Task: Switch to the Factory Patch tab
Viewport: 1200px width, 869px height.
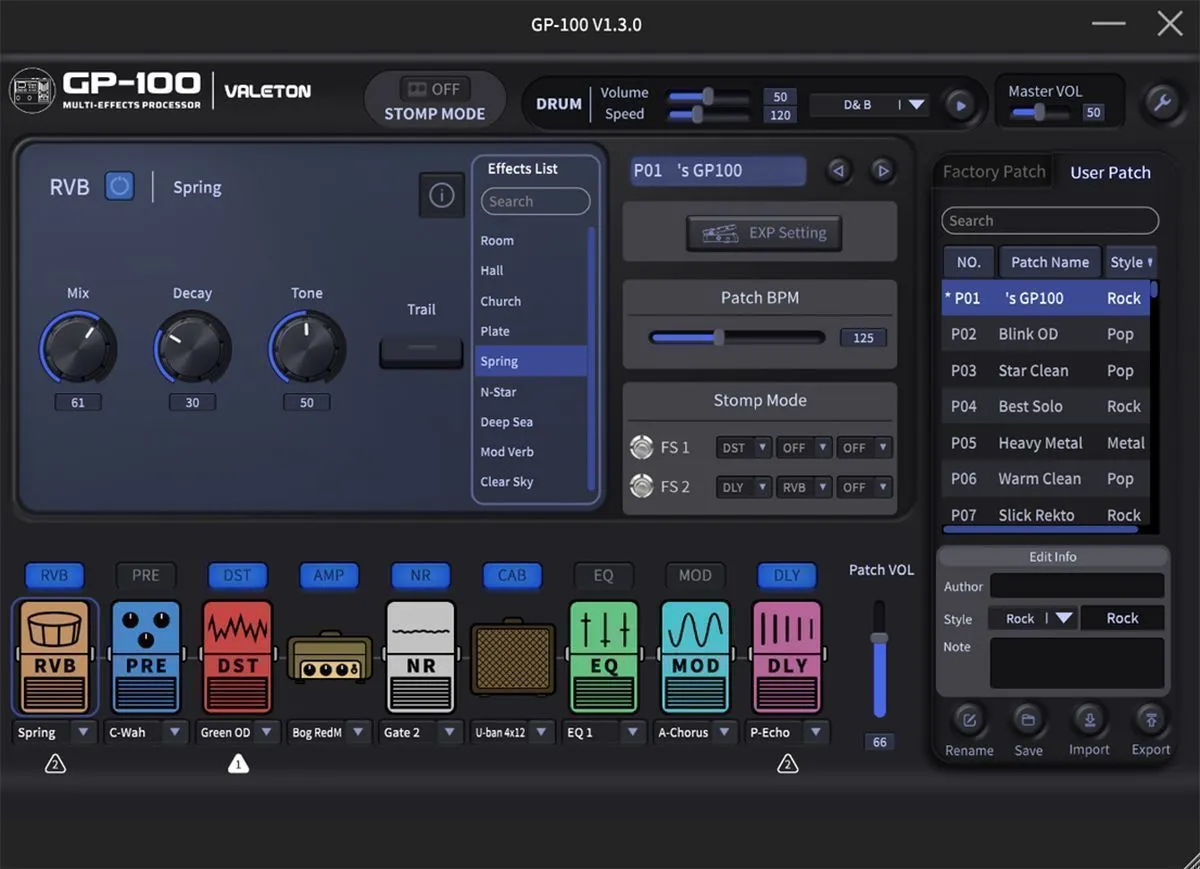Action: 994,172
